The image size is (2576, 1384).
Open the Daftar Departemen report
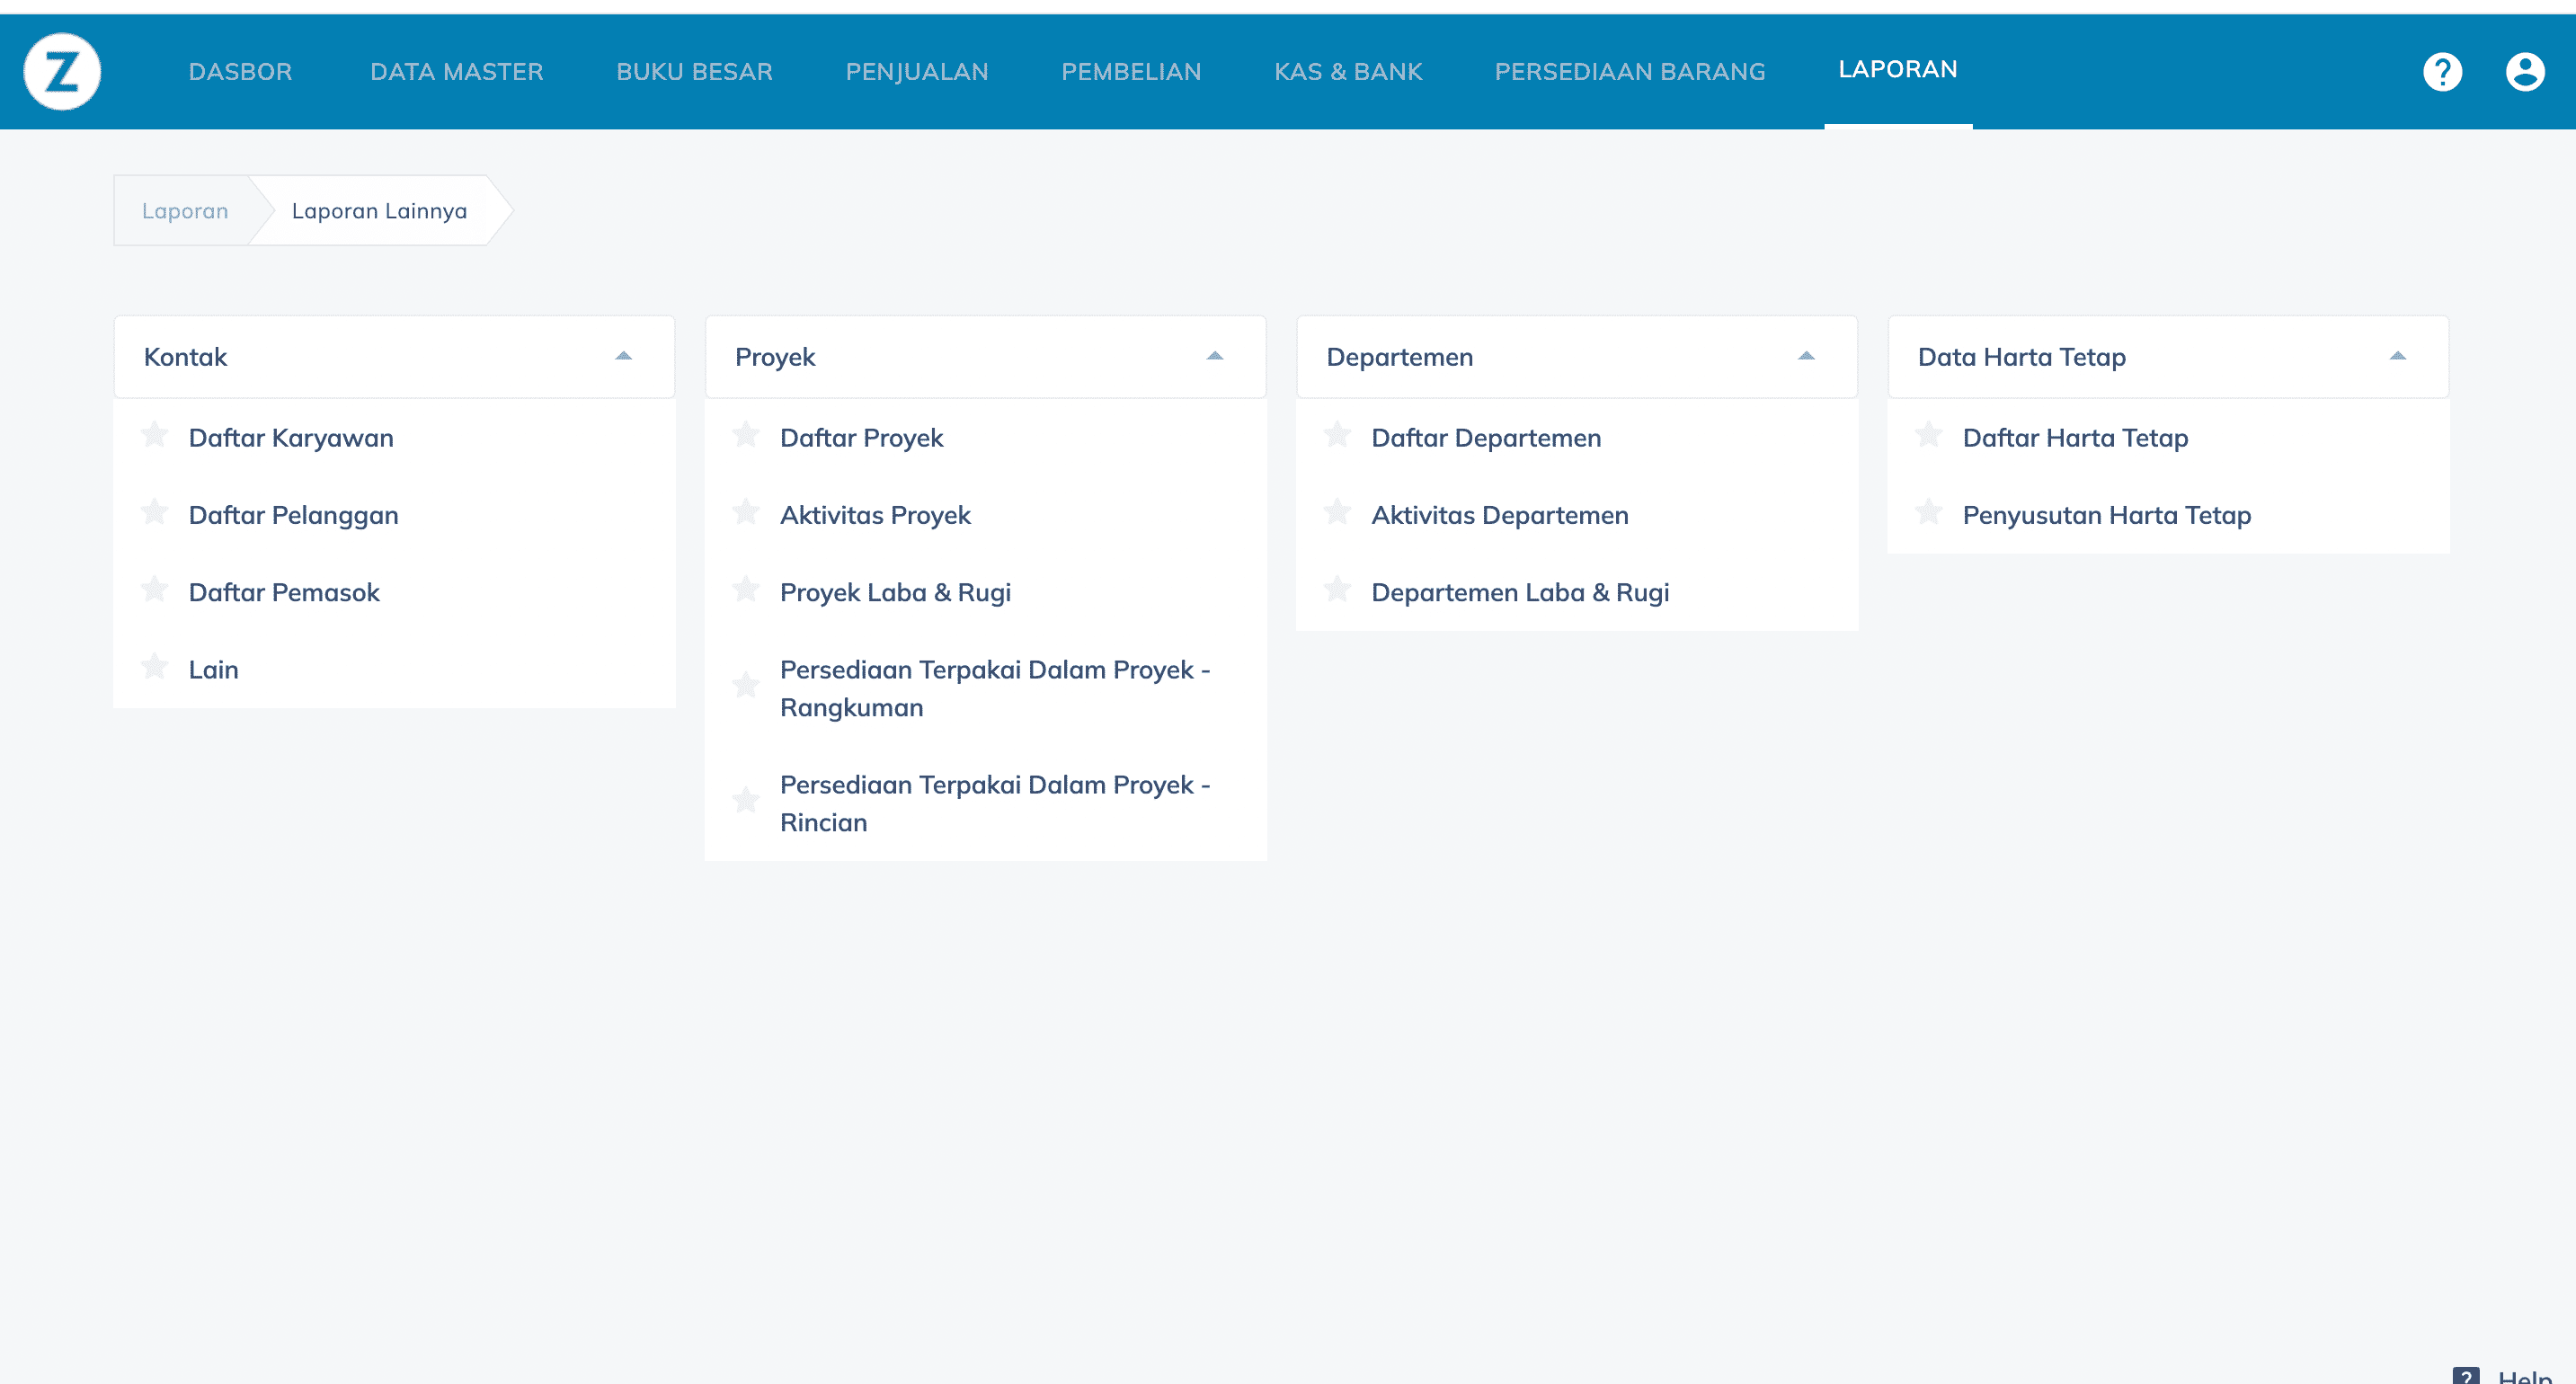[x=1486, y=438]
